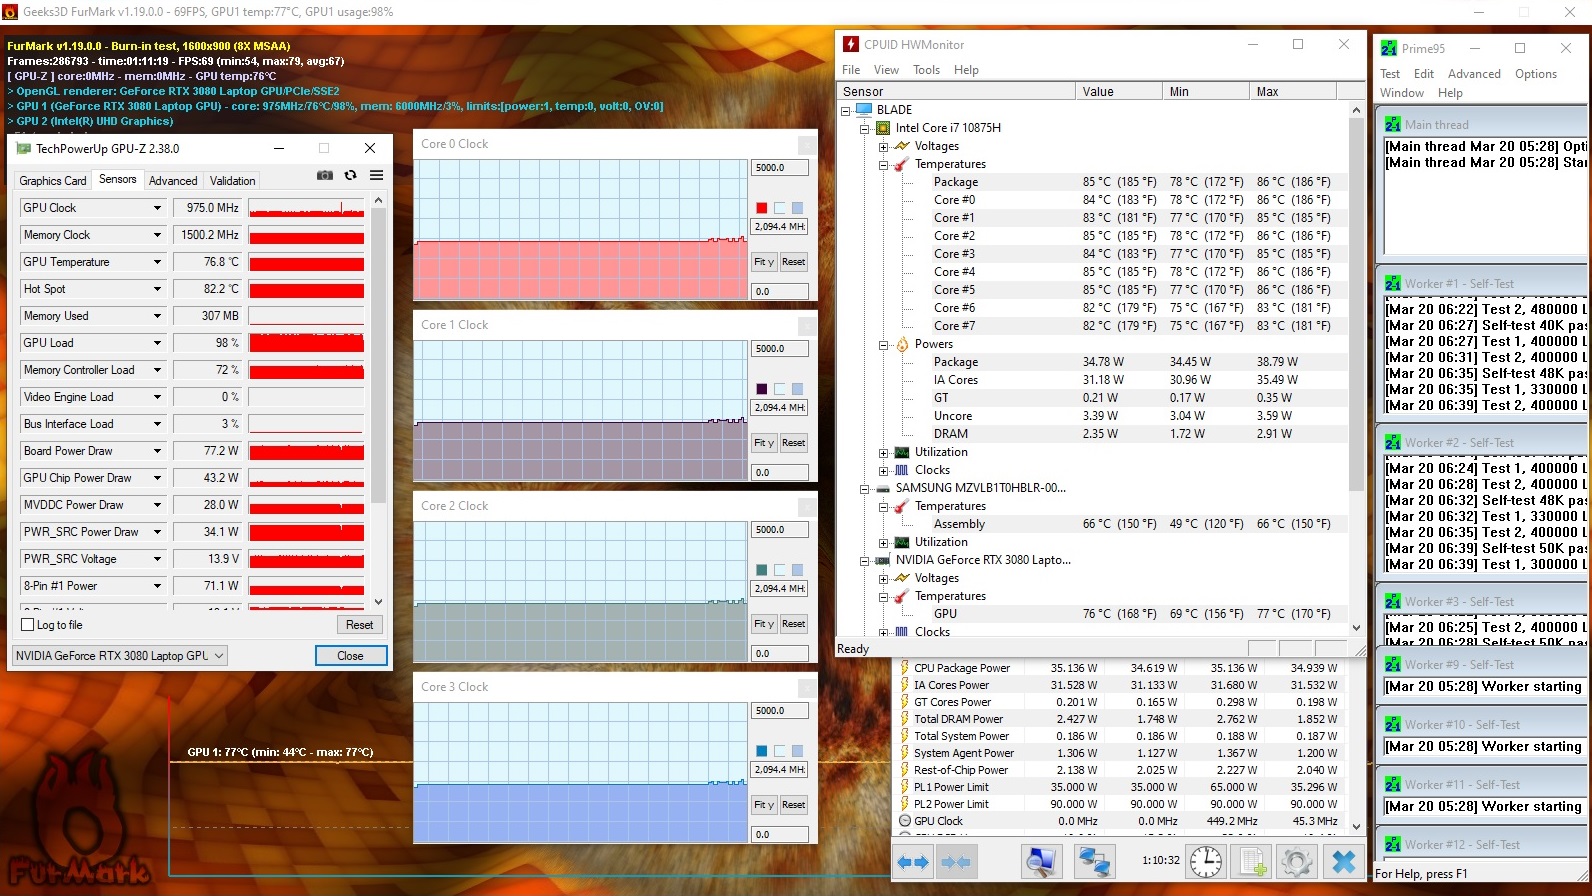Click the Worker #12 Self-Test window icon

(1392, 845)
